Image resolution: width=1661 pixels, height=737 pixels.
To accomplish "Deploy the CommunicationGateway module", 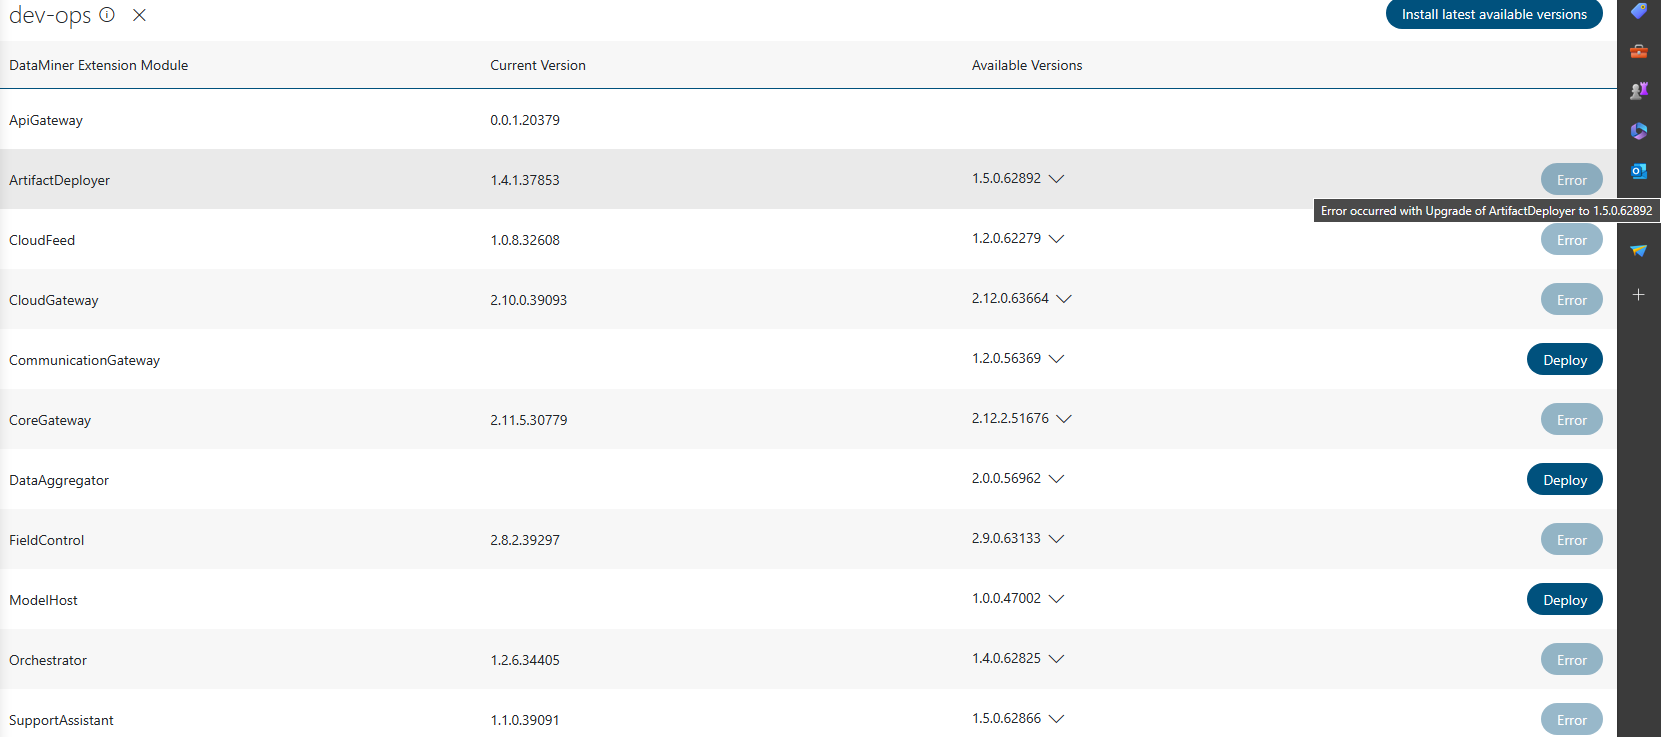I will coord(1564,360).
